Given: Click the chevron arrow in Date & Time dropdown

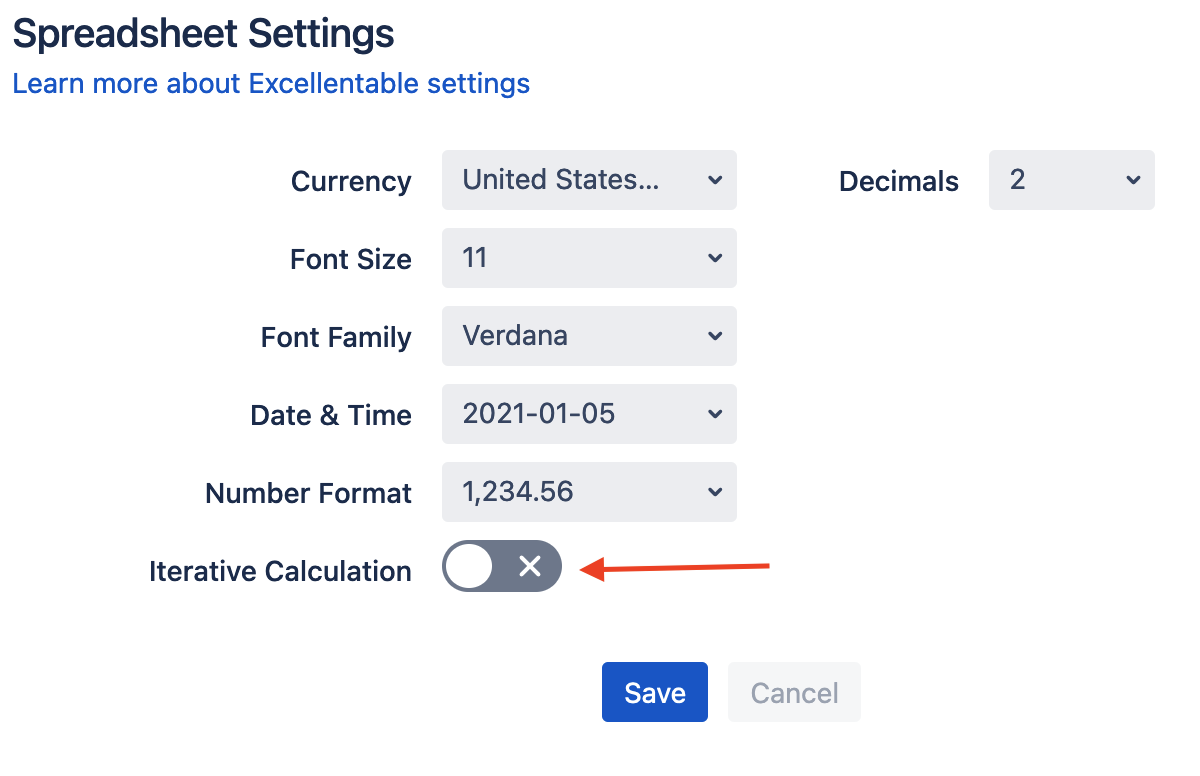Looking at the screenshot, I should pyautogui.click(x=714, y=414).
